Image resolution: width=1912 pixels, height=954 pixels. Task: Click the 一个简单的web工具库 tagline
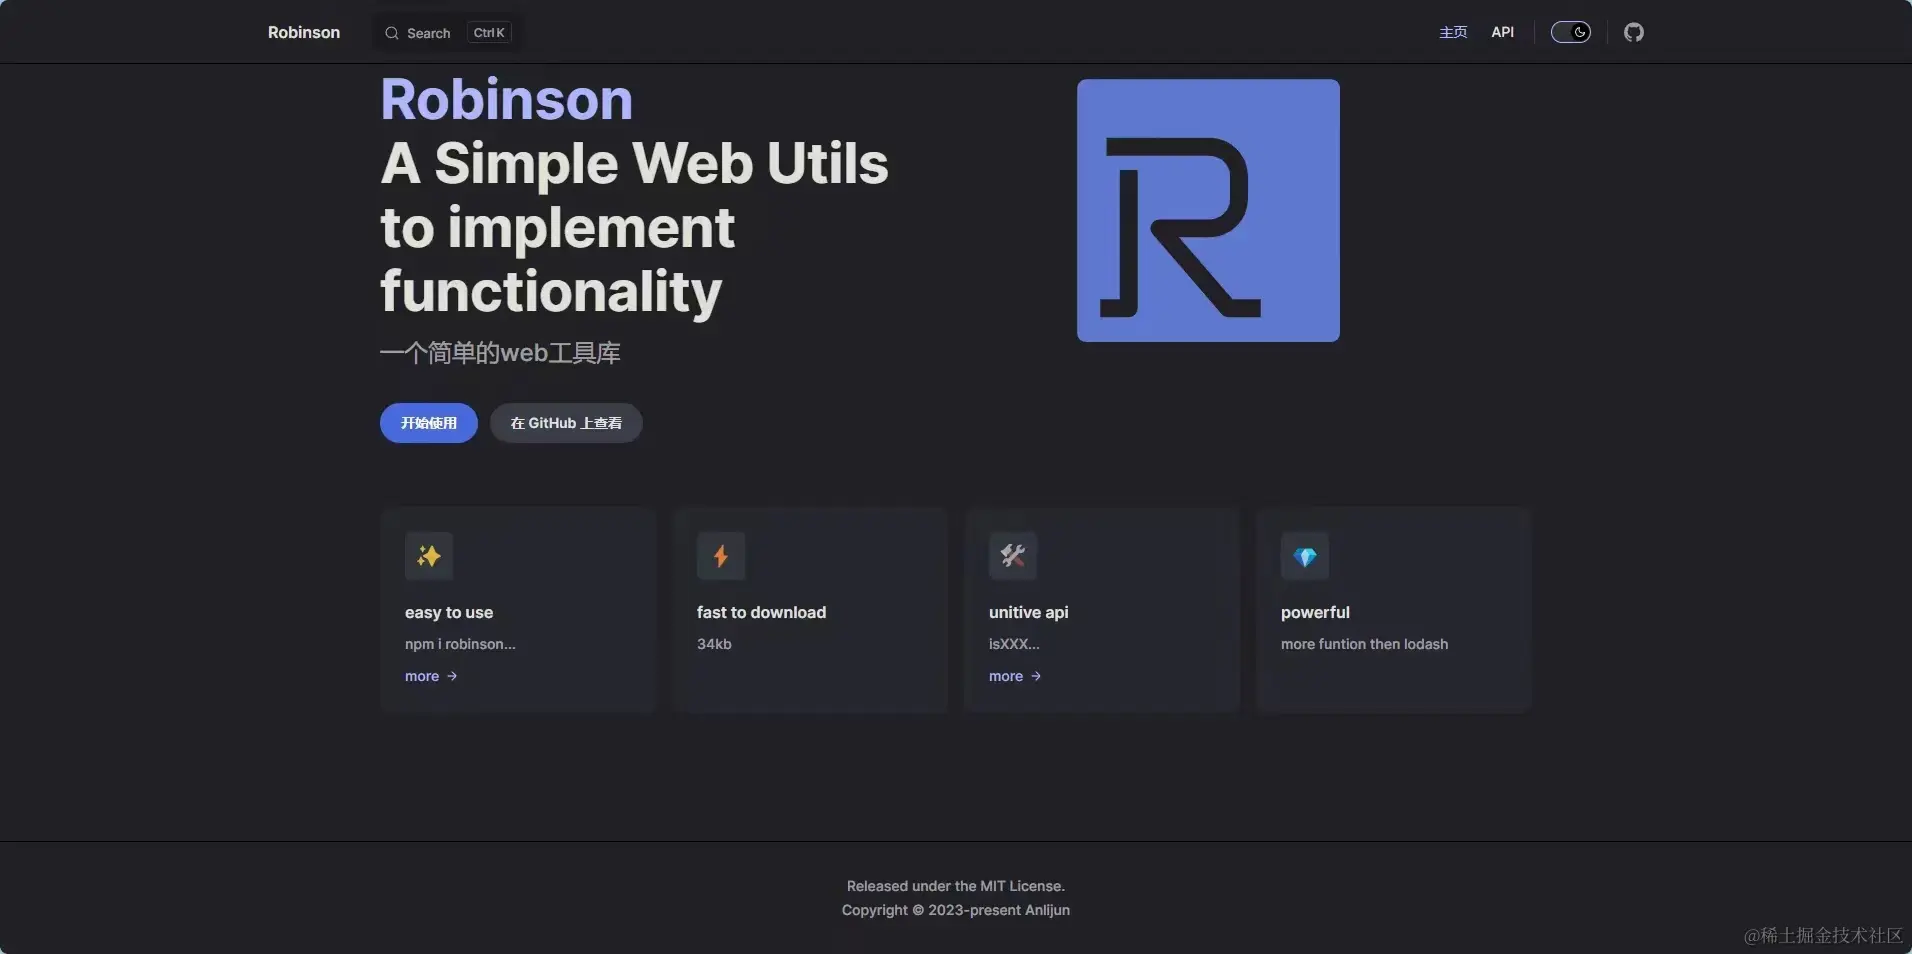[500, 353]
